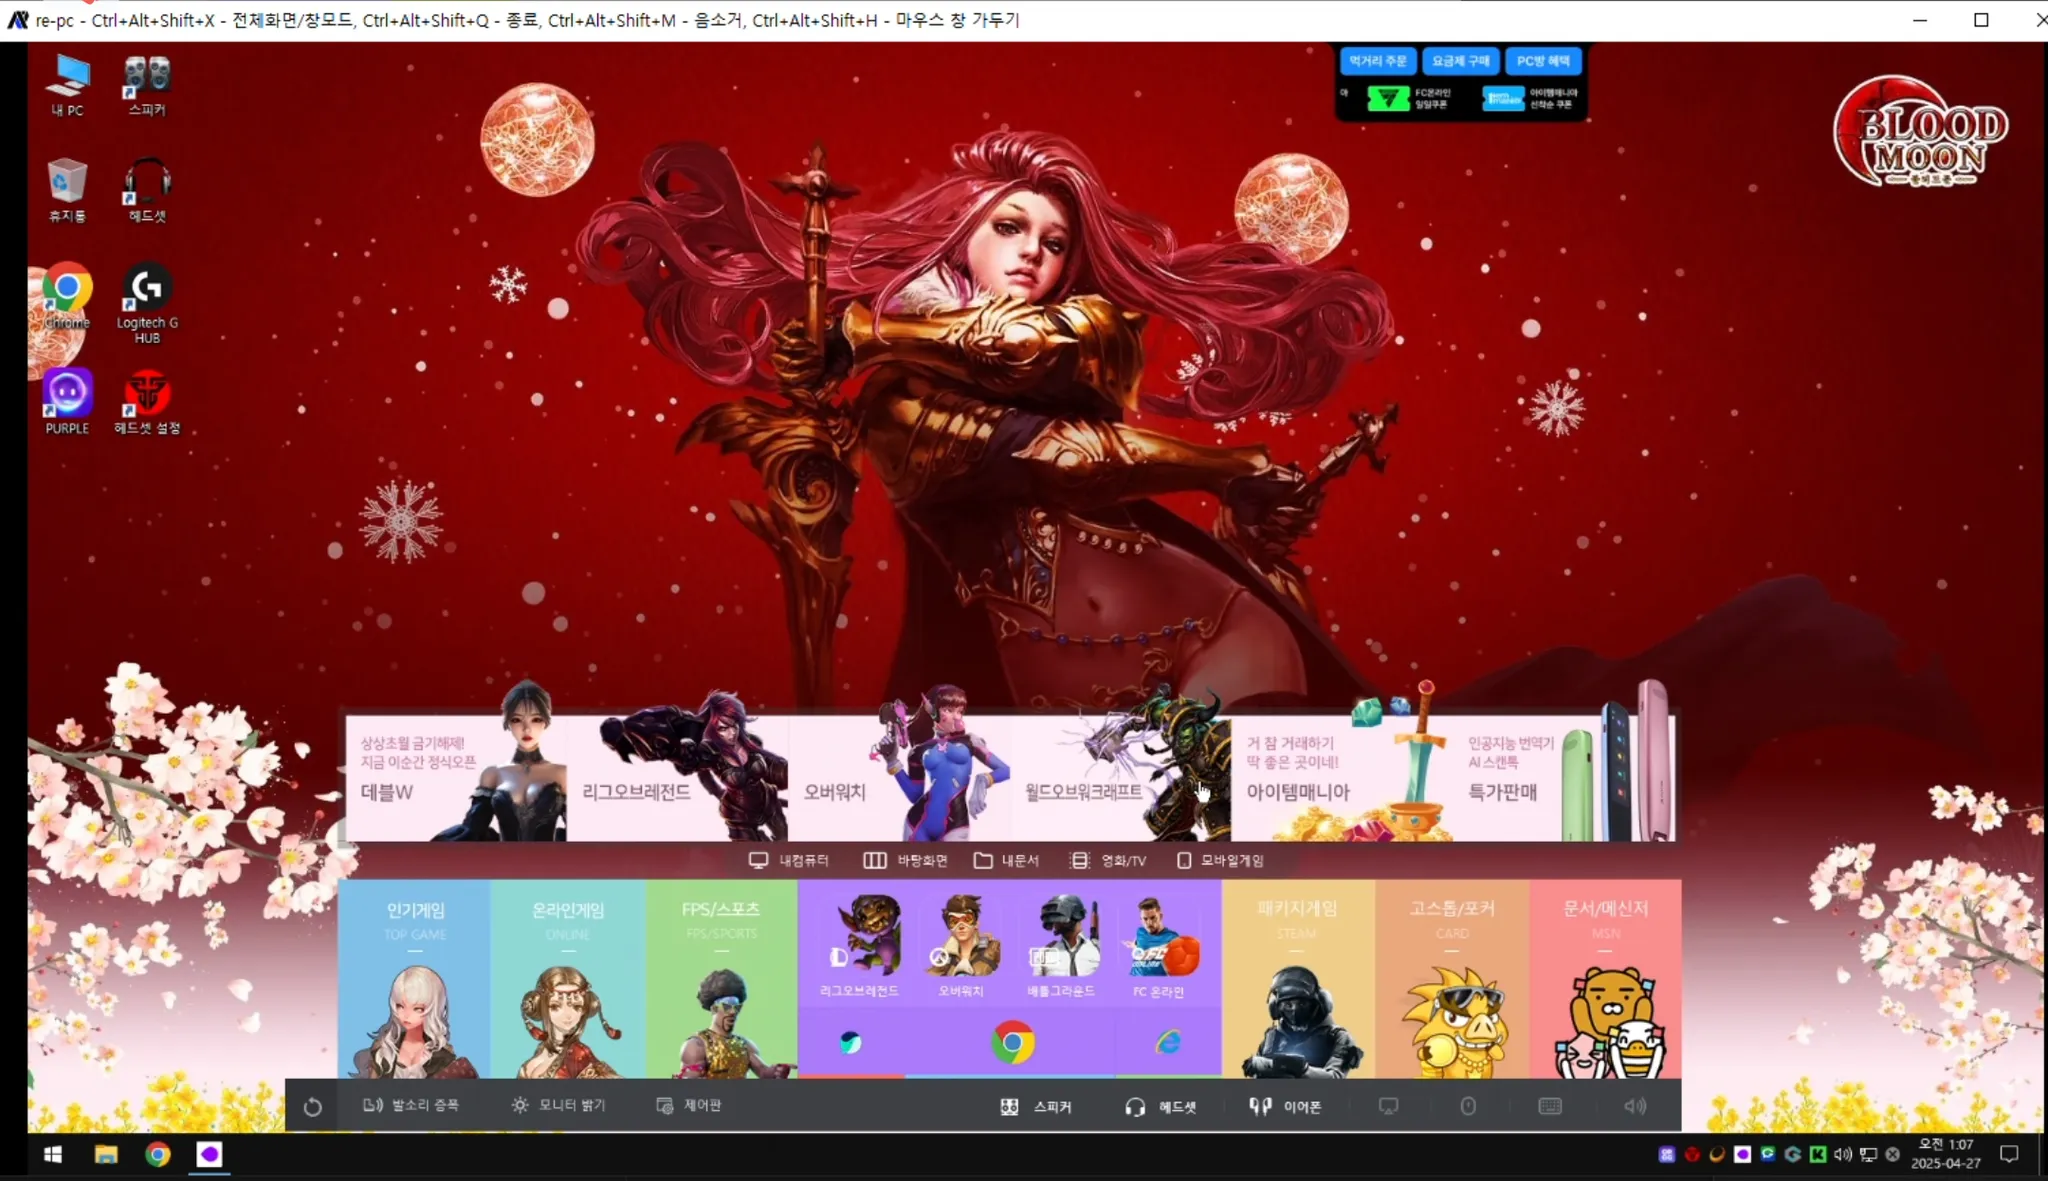
Task: Open 제어판 control panel button
Action: pyautogui.click(x=688, y=1105)
